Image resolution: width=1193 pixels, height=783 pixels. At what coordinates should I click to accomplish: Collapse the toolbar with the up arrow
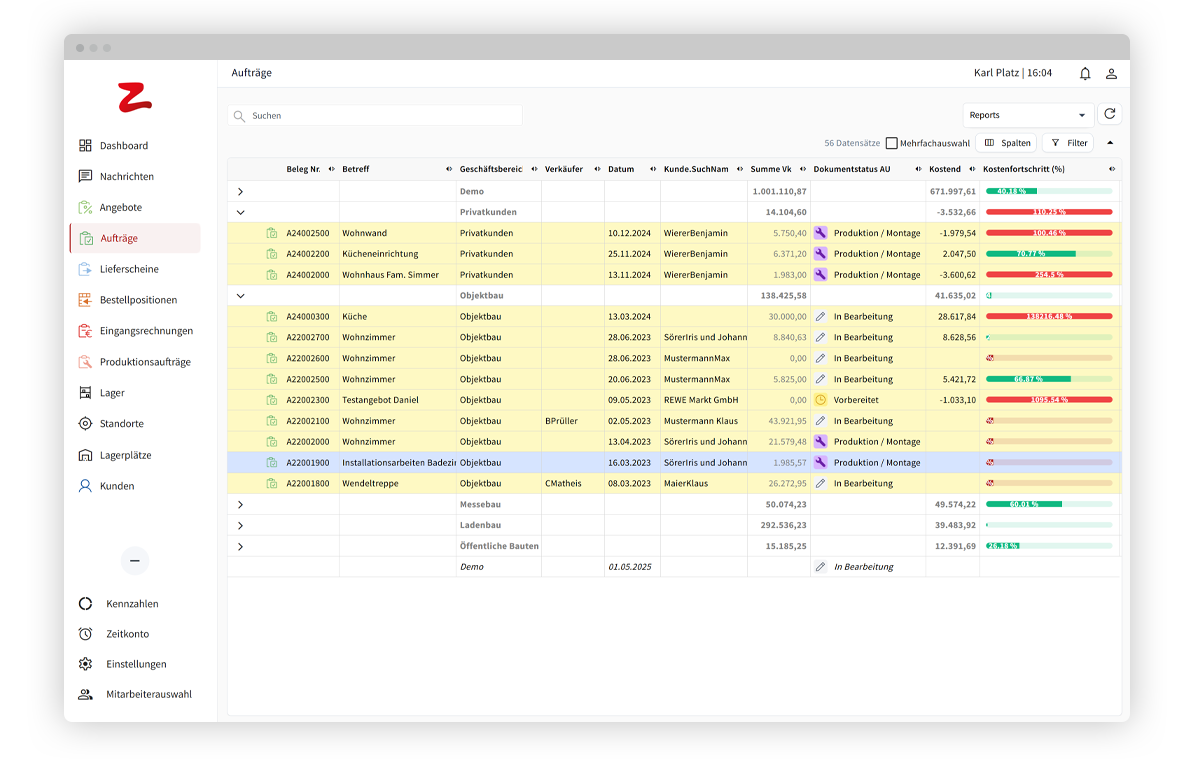coord(1109,143)
